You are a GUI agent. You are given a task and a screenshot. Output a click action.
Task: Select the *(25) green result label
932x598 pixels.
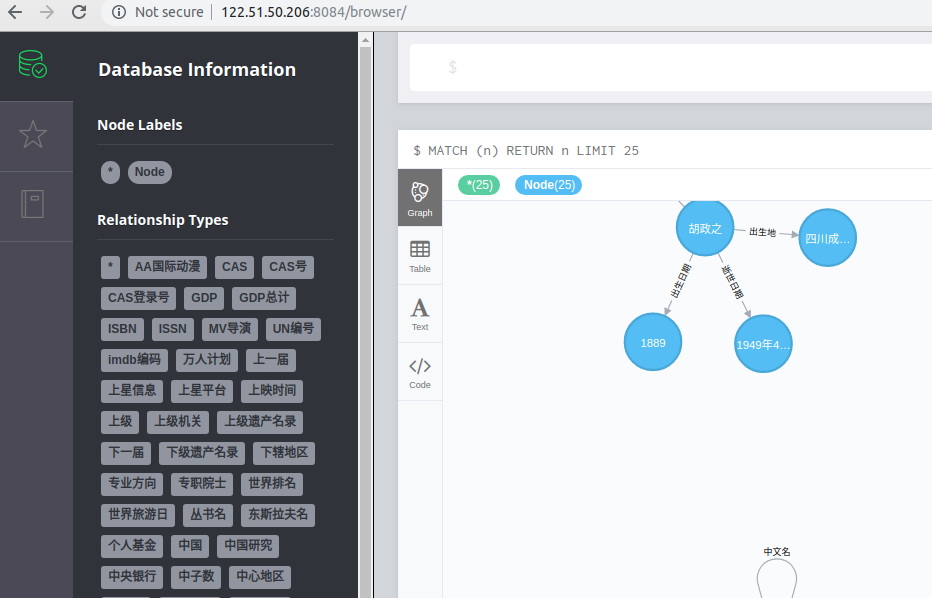tap(479, 185)
